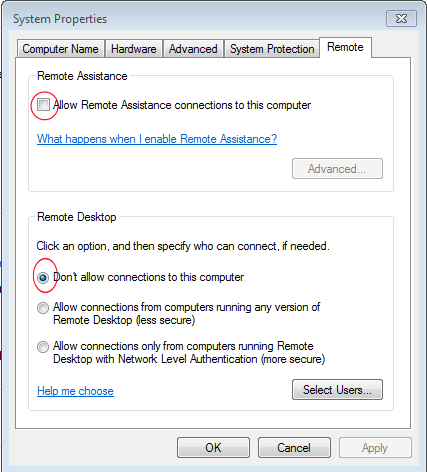The height and width of the screenshot is (472, 427).
Task: Close the System Properties dialog
Action: click(401, 18)
